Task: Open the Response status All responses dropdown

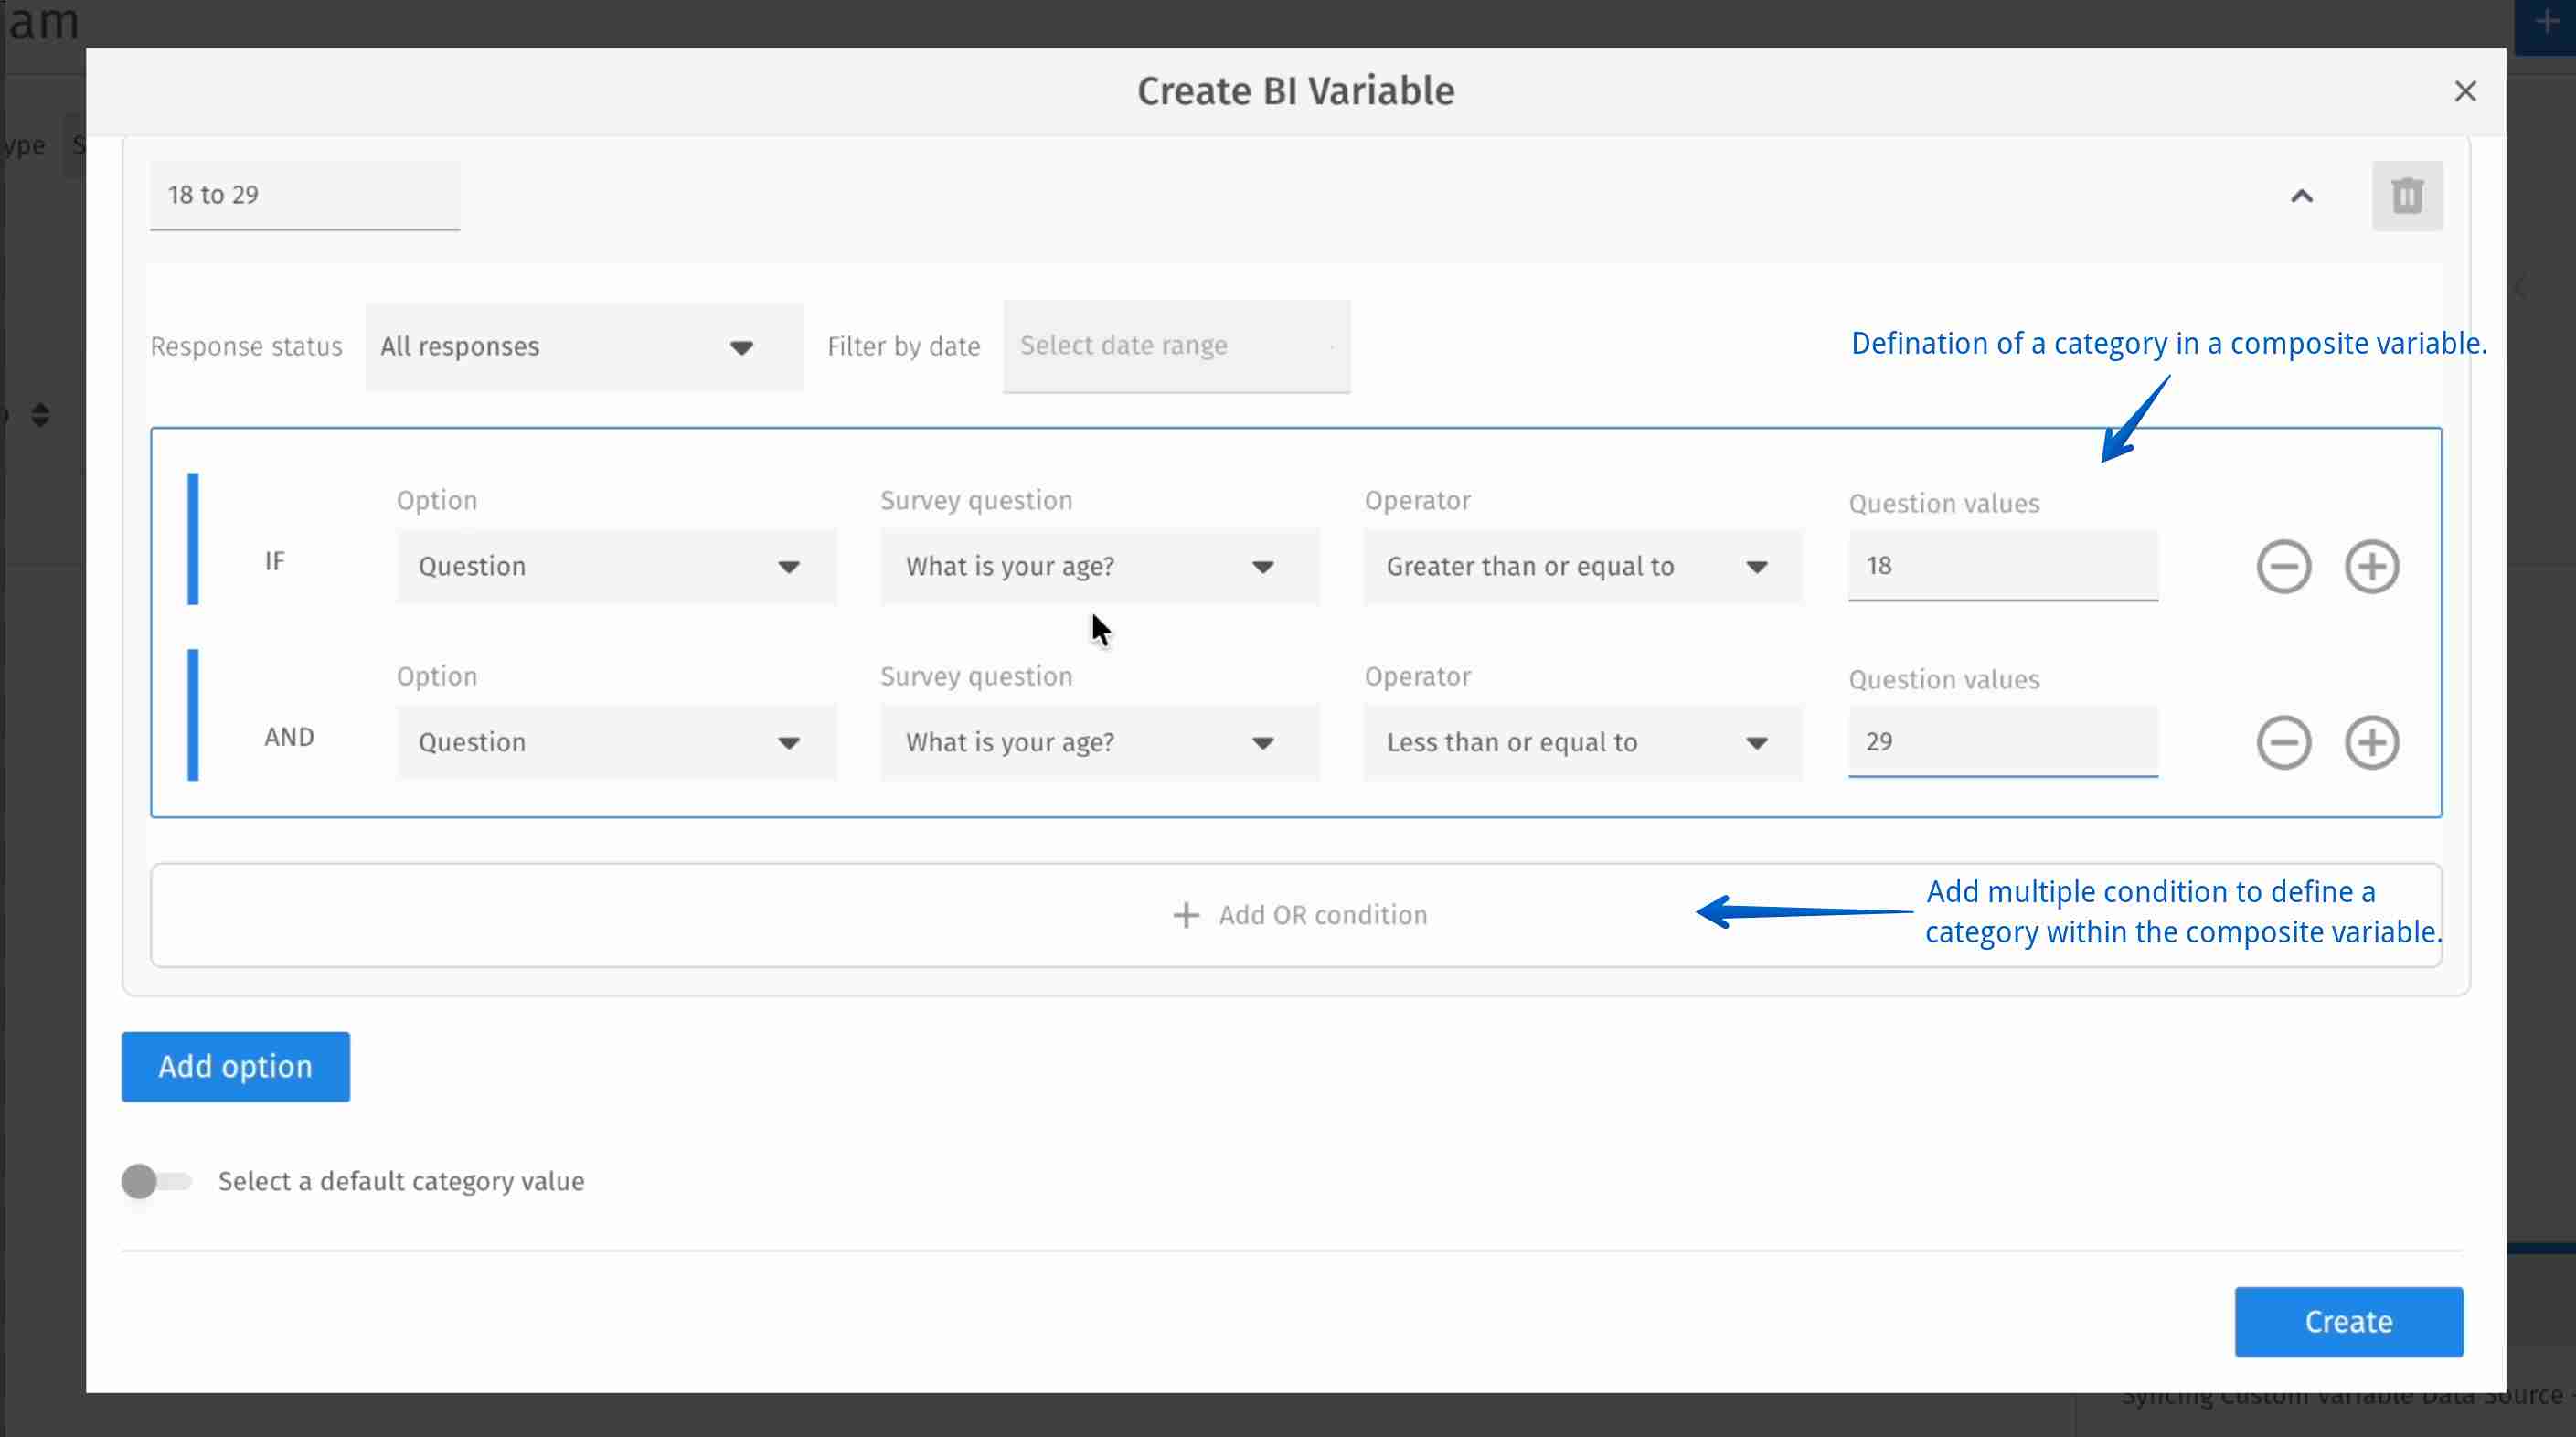Action: pos(584,347)
